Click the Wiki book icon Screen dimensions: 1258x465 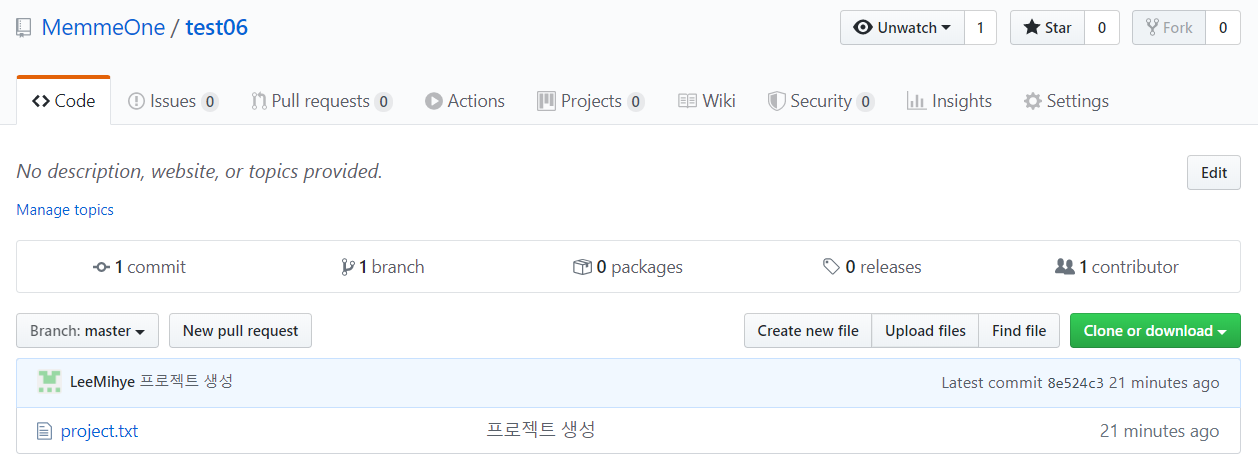[x=687, y=101]
